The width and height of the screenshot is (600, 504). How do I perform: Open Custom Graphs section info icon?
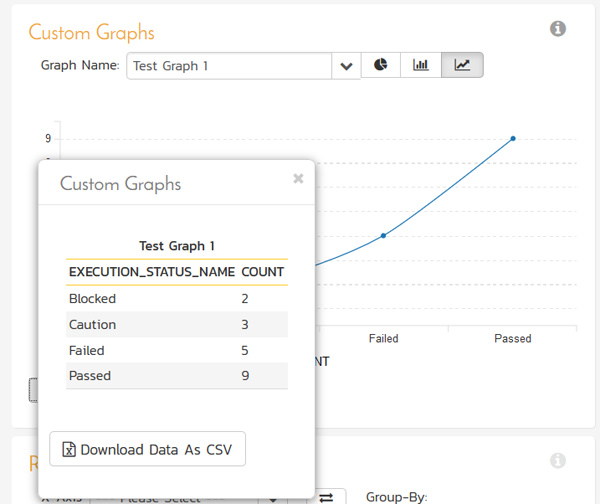(x=558, y=29)
